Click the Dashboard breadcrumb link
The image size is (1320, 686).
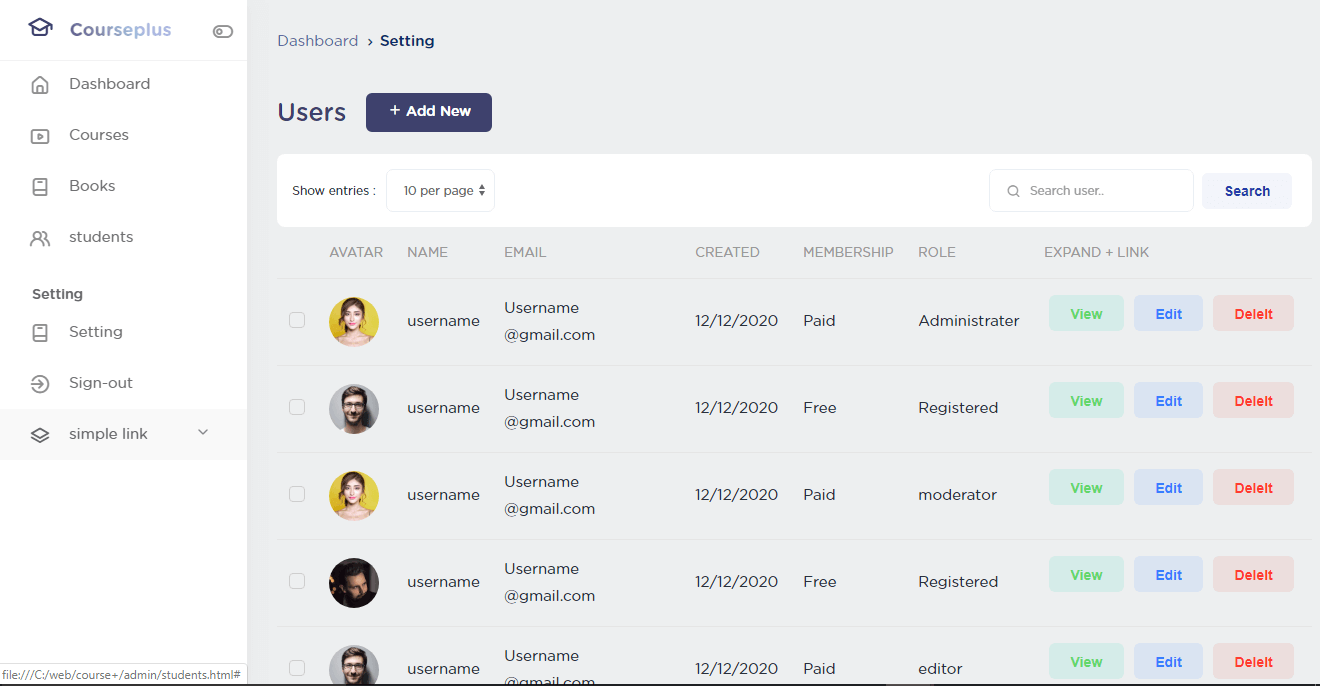point(317,41)
